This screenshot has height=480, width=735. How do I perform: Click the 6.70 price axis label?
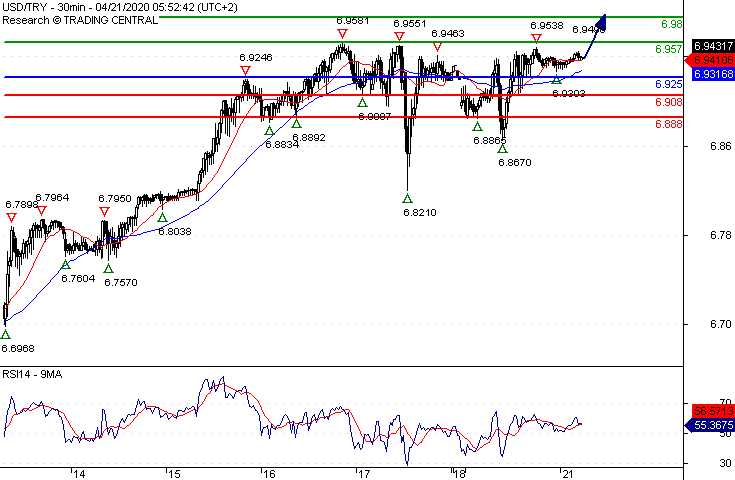(720, 324)
